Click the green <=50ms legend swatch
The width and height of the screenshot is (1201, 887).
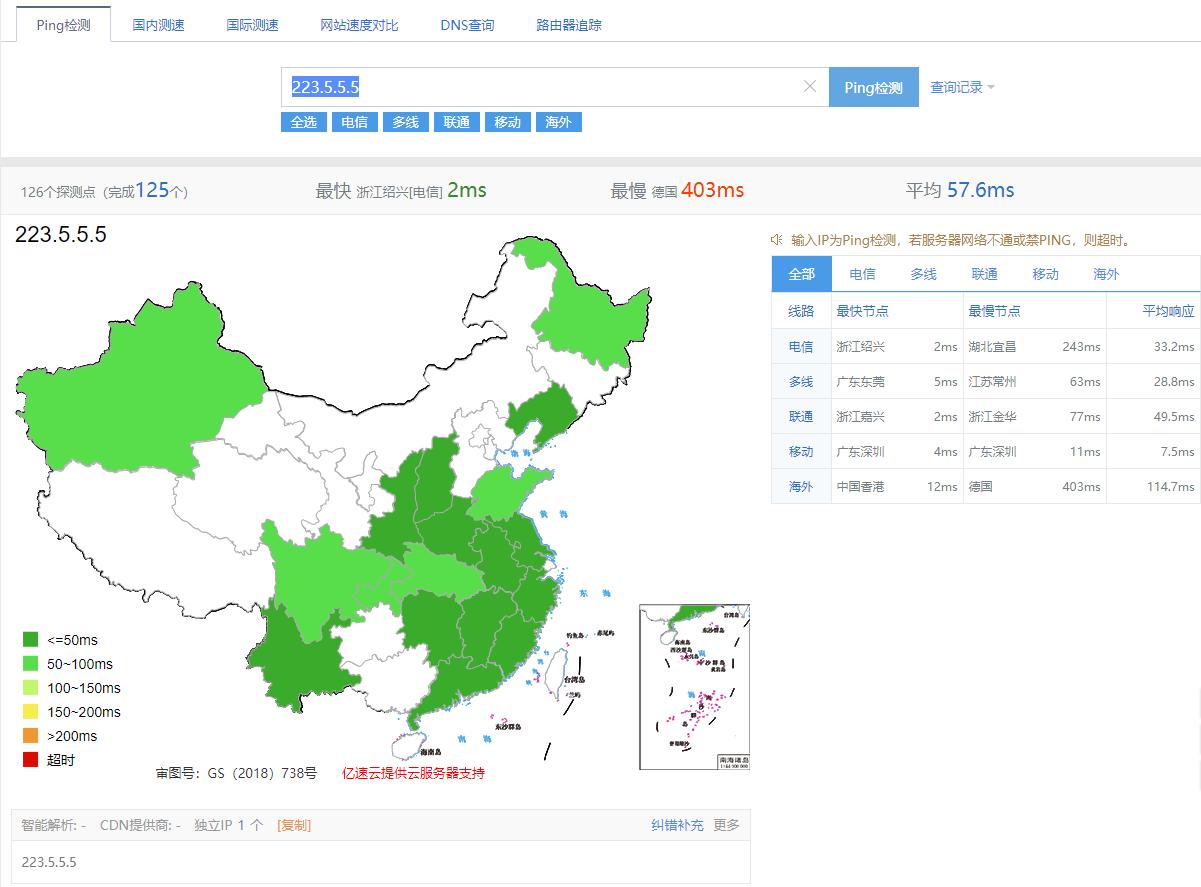coord(28,639)
